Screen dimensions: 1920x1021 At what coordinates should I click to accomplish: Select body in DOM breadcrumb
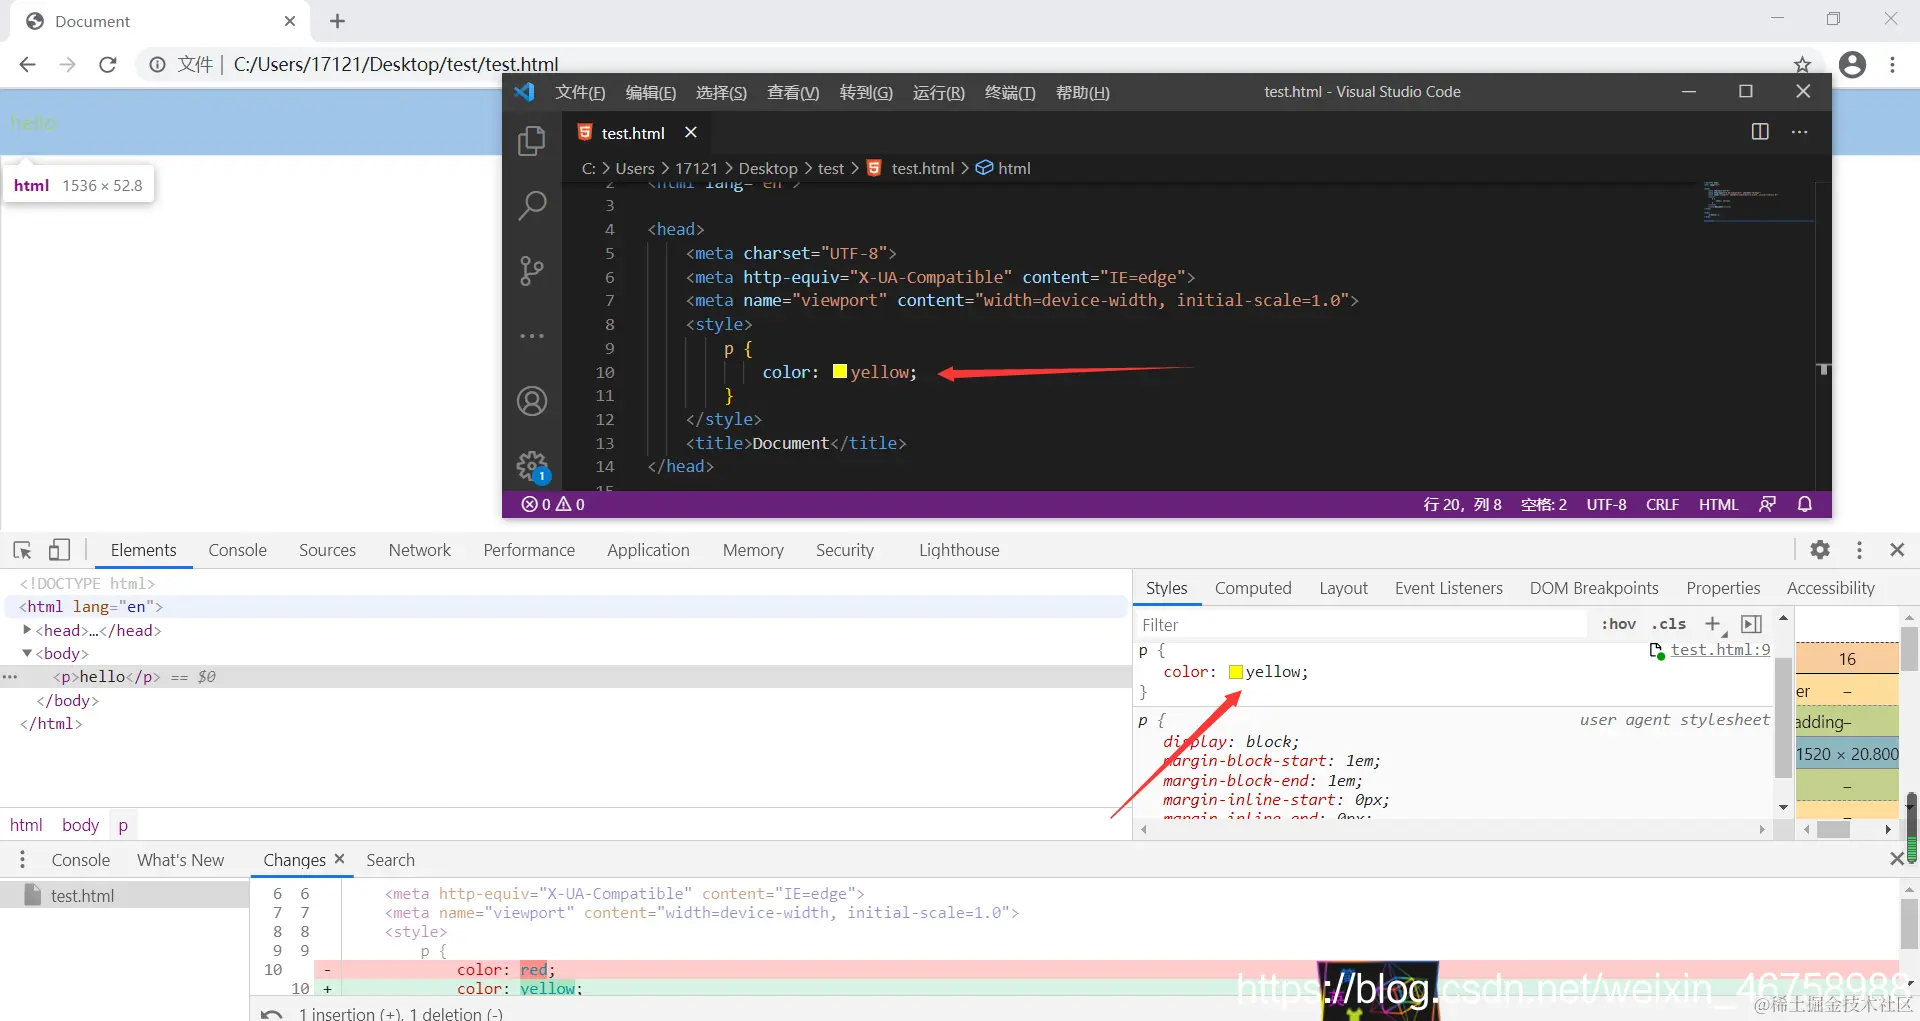(80, 825)
